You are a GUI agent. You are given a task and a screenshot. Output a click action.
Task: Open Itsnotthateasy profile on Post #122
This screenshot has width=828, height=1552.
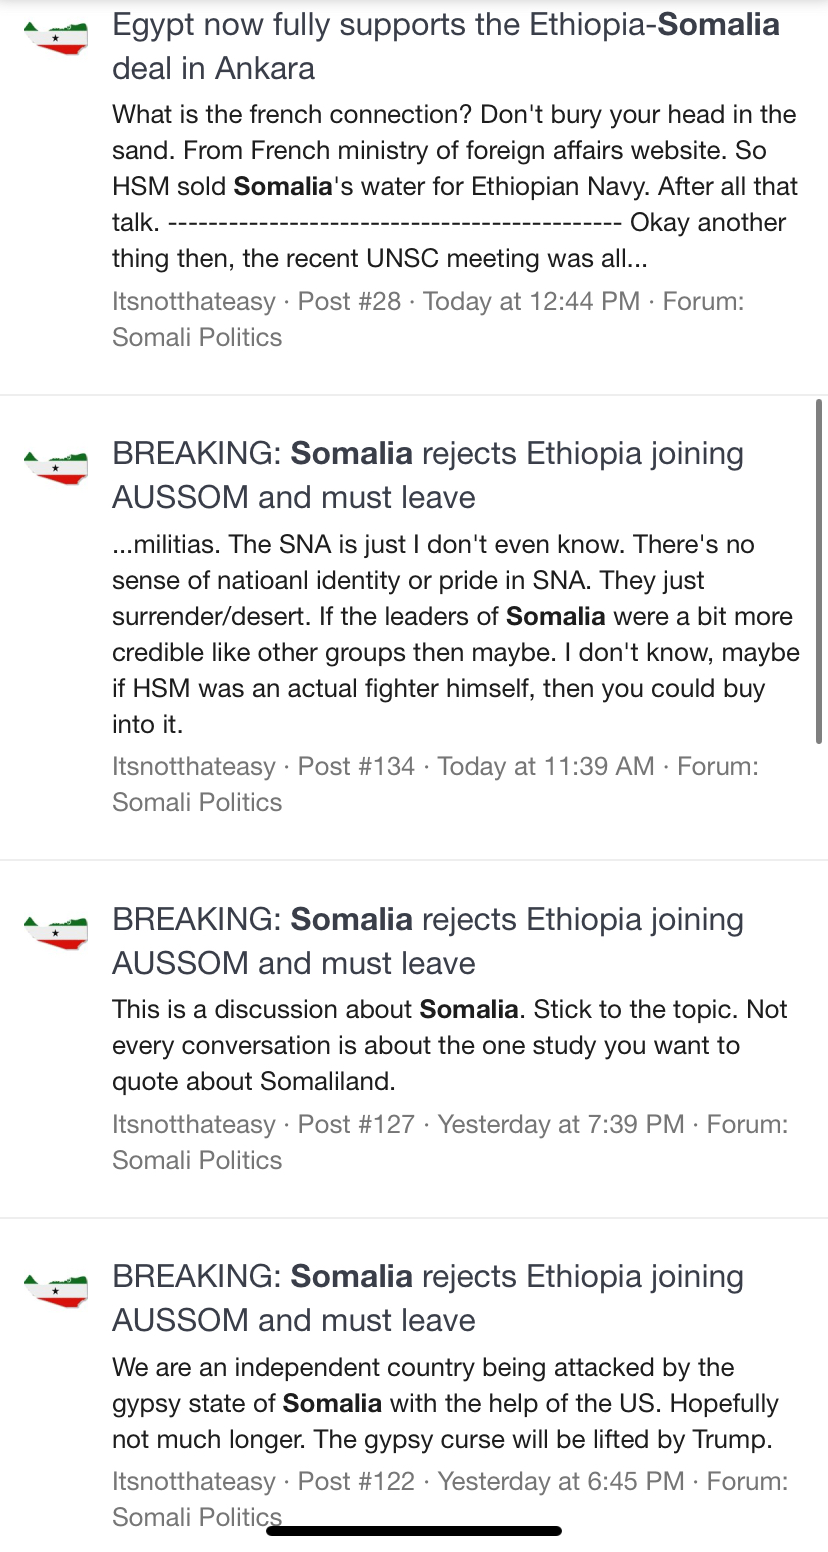[193, 1481]
